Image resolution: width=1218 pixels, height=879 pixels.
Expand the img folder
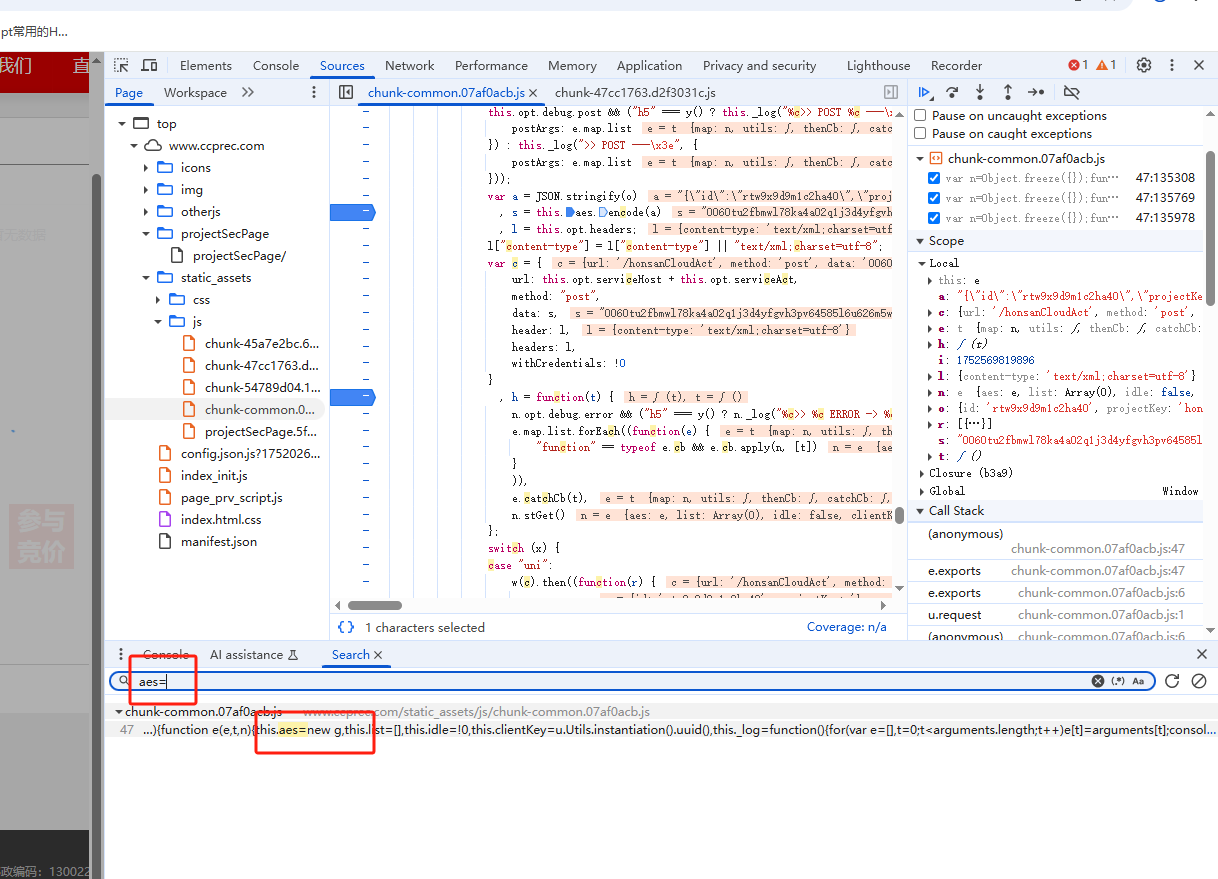point(146,190)
